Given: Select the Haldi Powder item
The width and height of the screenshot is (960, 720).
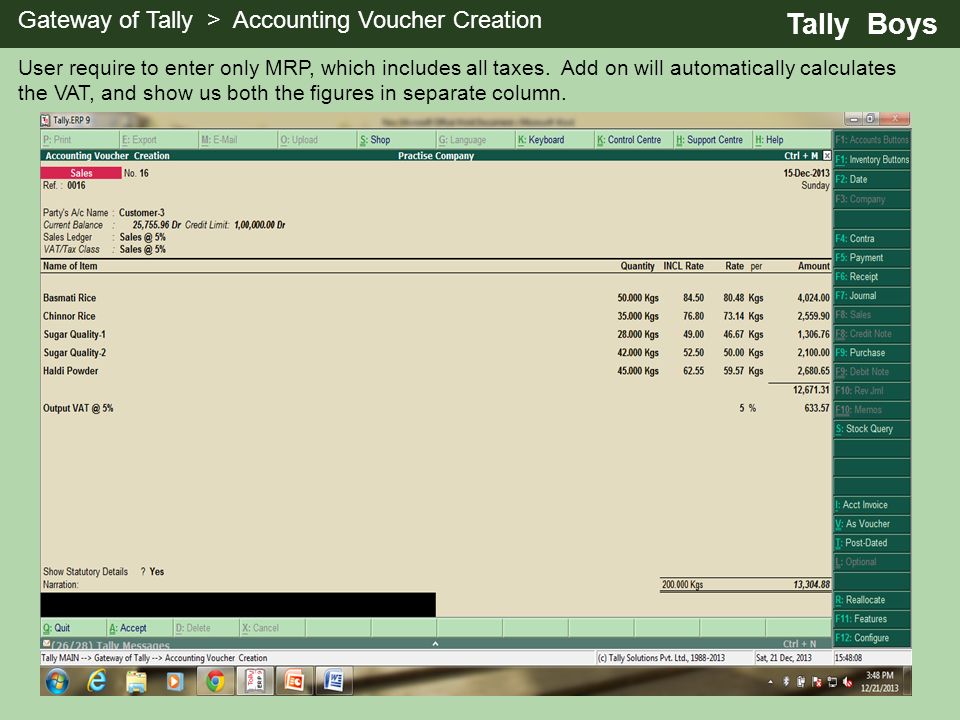Looking at the screenshot, I should [70, 370].
